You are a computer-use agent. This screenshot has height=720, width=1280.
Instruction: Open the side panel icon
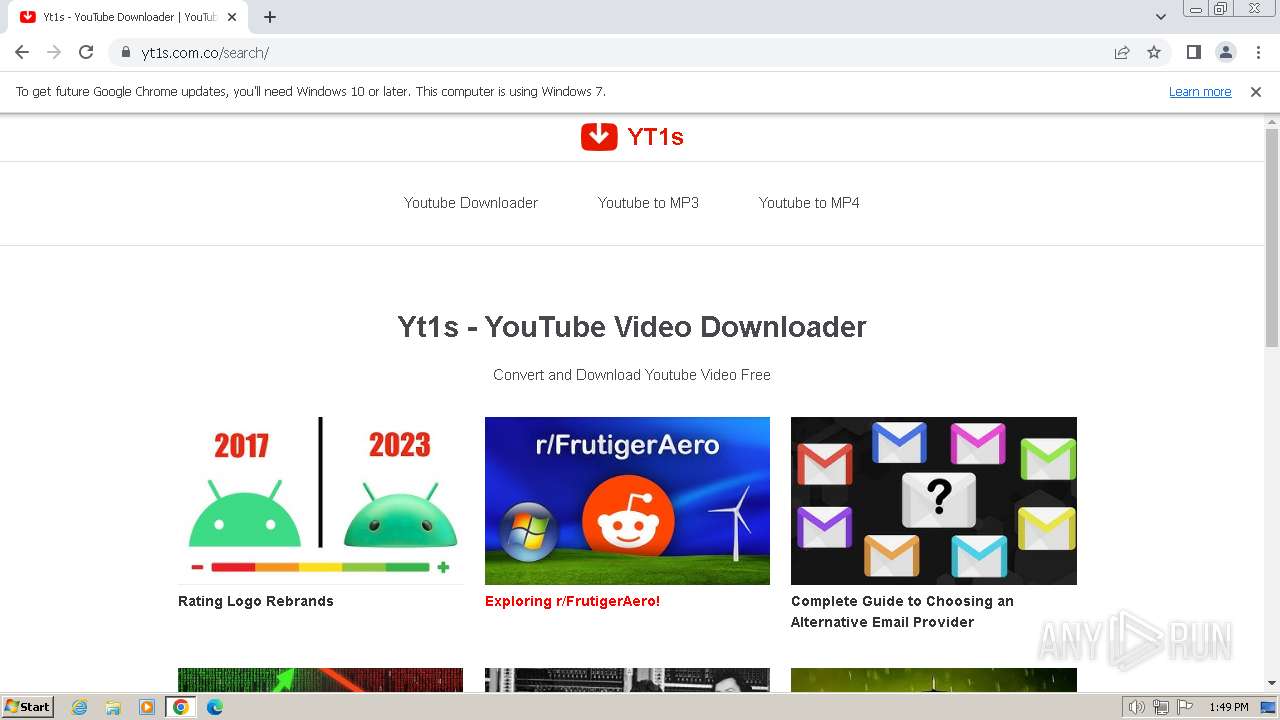coord(1193,52)
